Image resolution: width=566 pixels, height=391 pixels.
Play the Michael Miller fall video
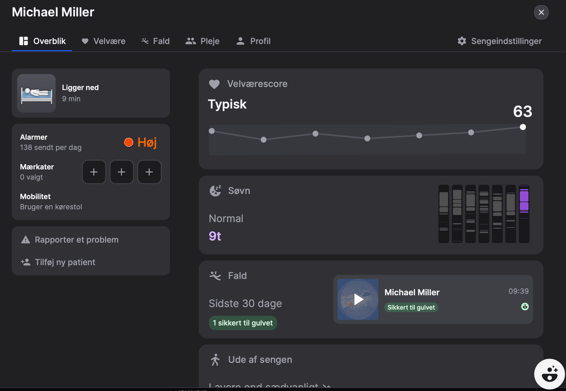point(358,299)
